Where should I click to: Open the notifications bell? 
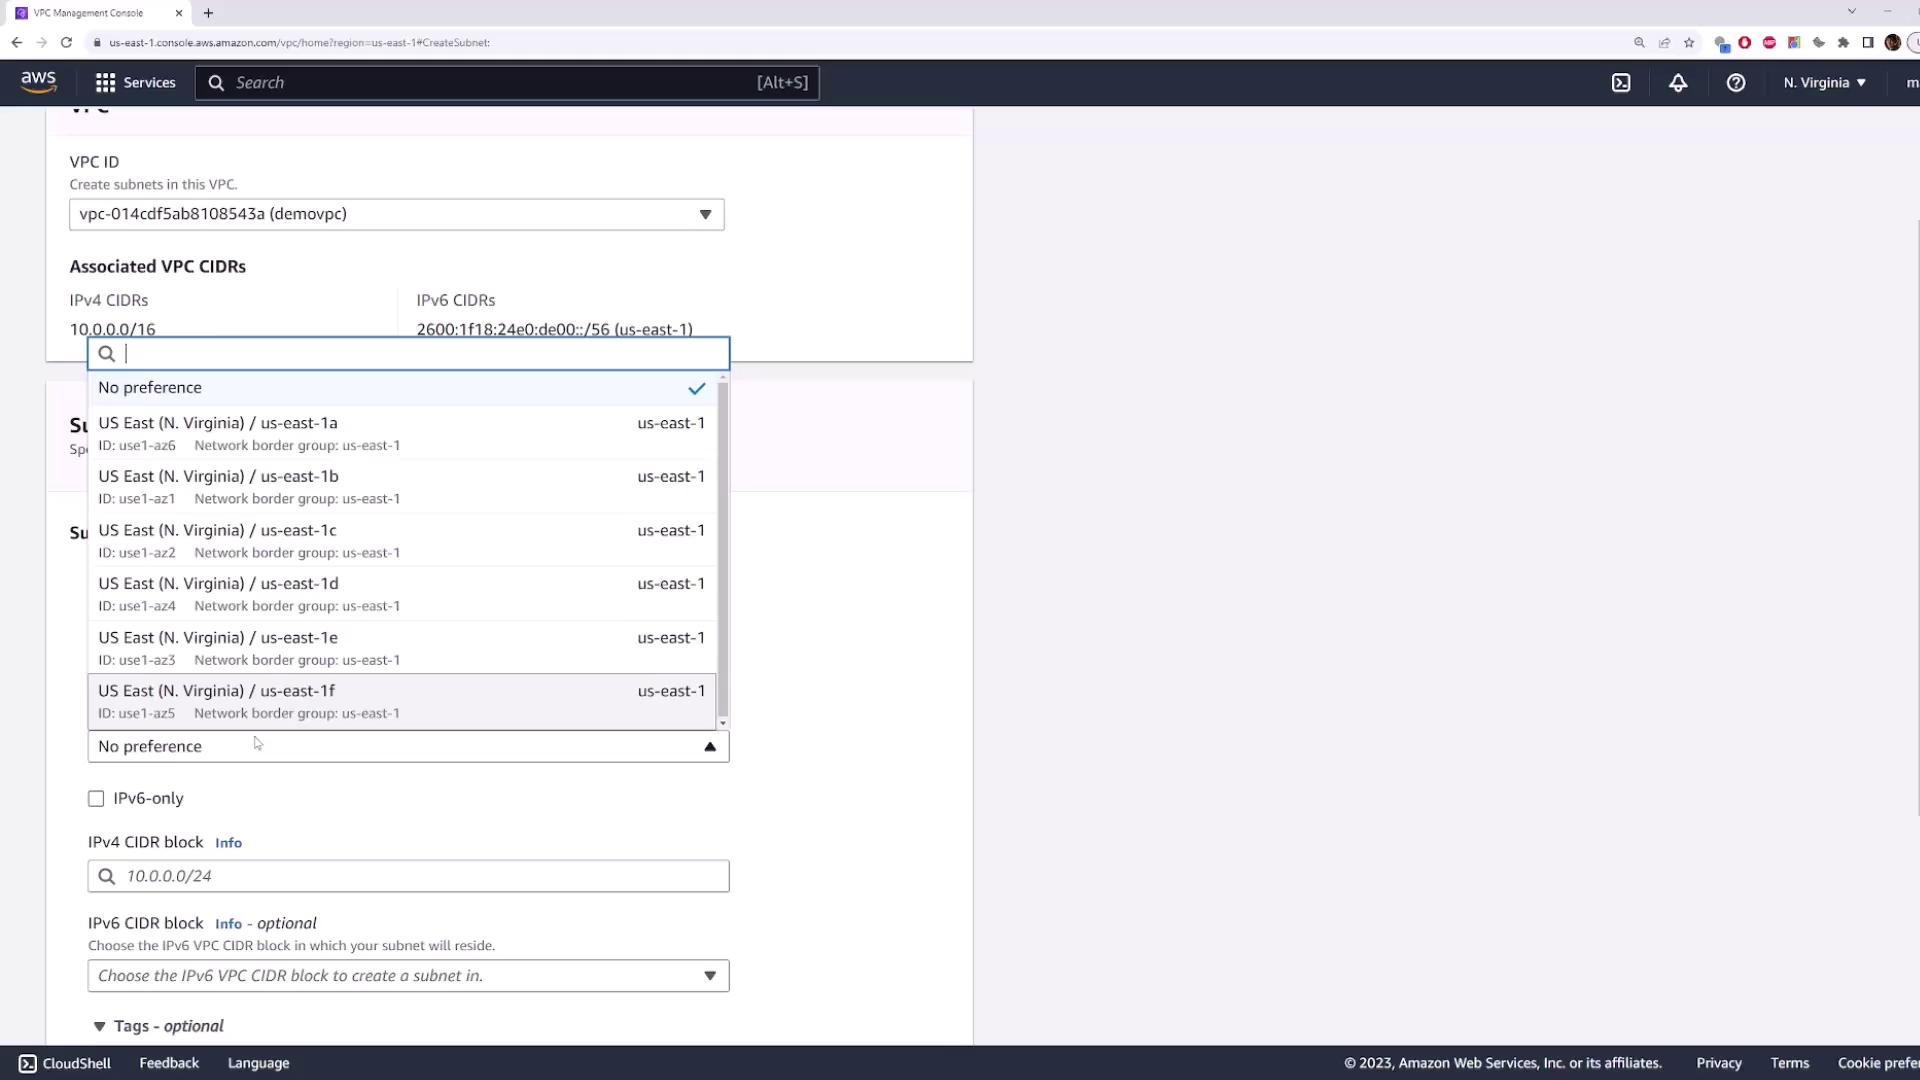pos(1678,83)
